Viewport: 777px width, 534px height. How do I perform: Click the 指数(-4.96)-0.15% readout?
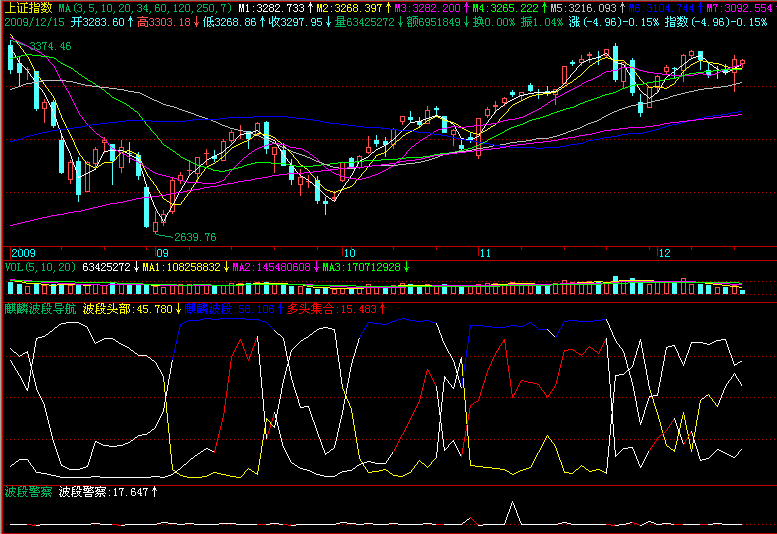coord(716,22)
